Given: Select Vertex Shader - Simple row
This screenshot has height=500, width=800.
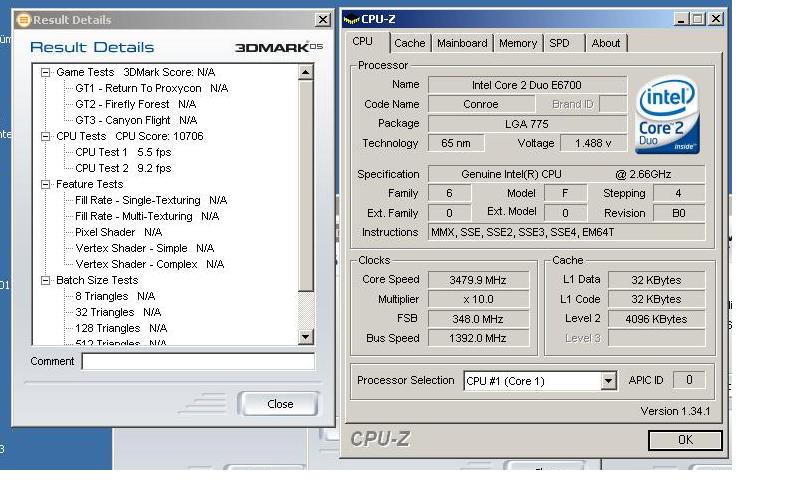Looking at the screenshot, I should [x=144, y=248].
